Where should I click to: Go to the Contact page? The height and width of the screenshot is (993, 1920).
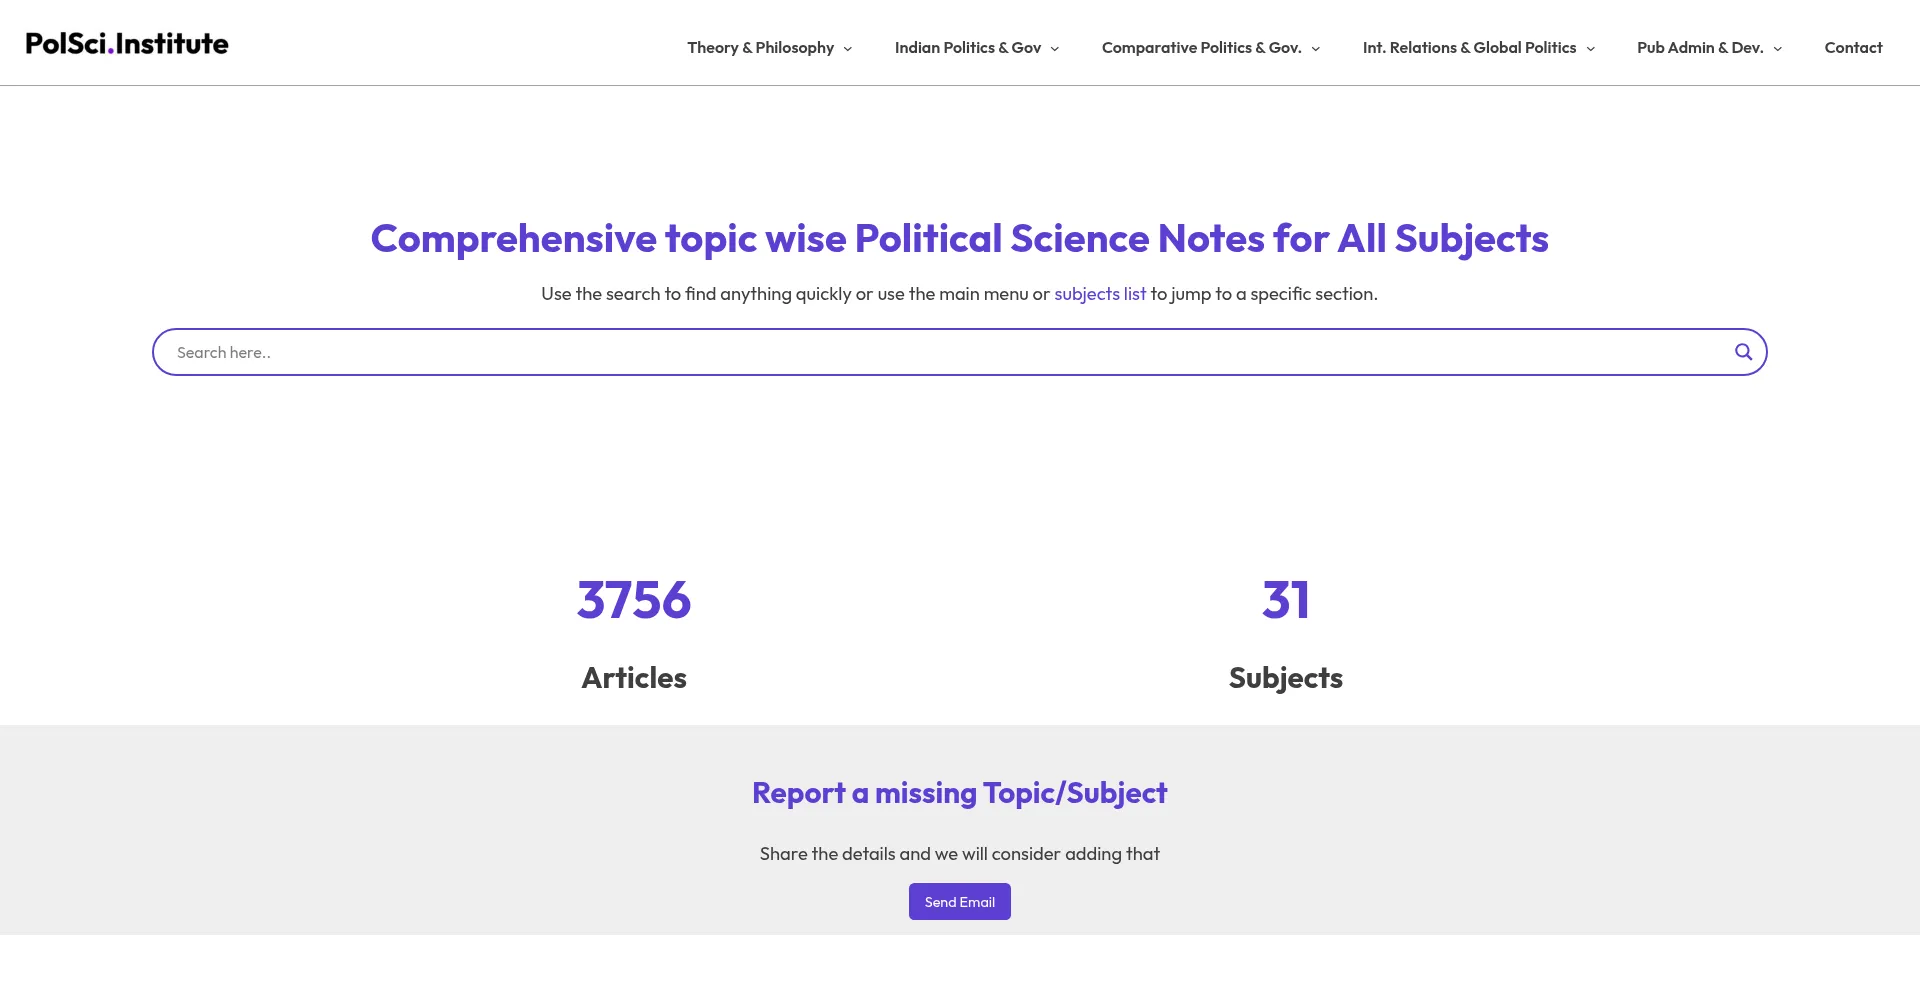[x=1853, y=48]
